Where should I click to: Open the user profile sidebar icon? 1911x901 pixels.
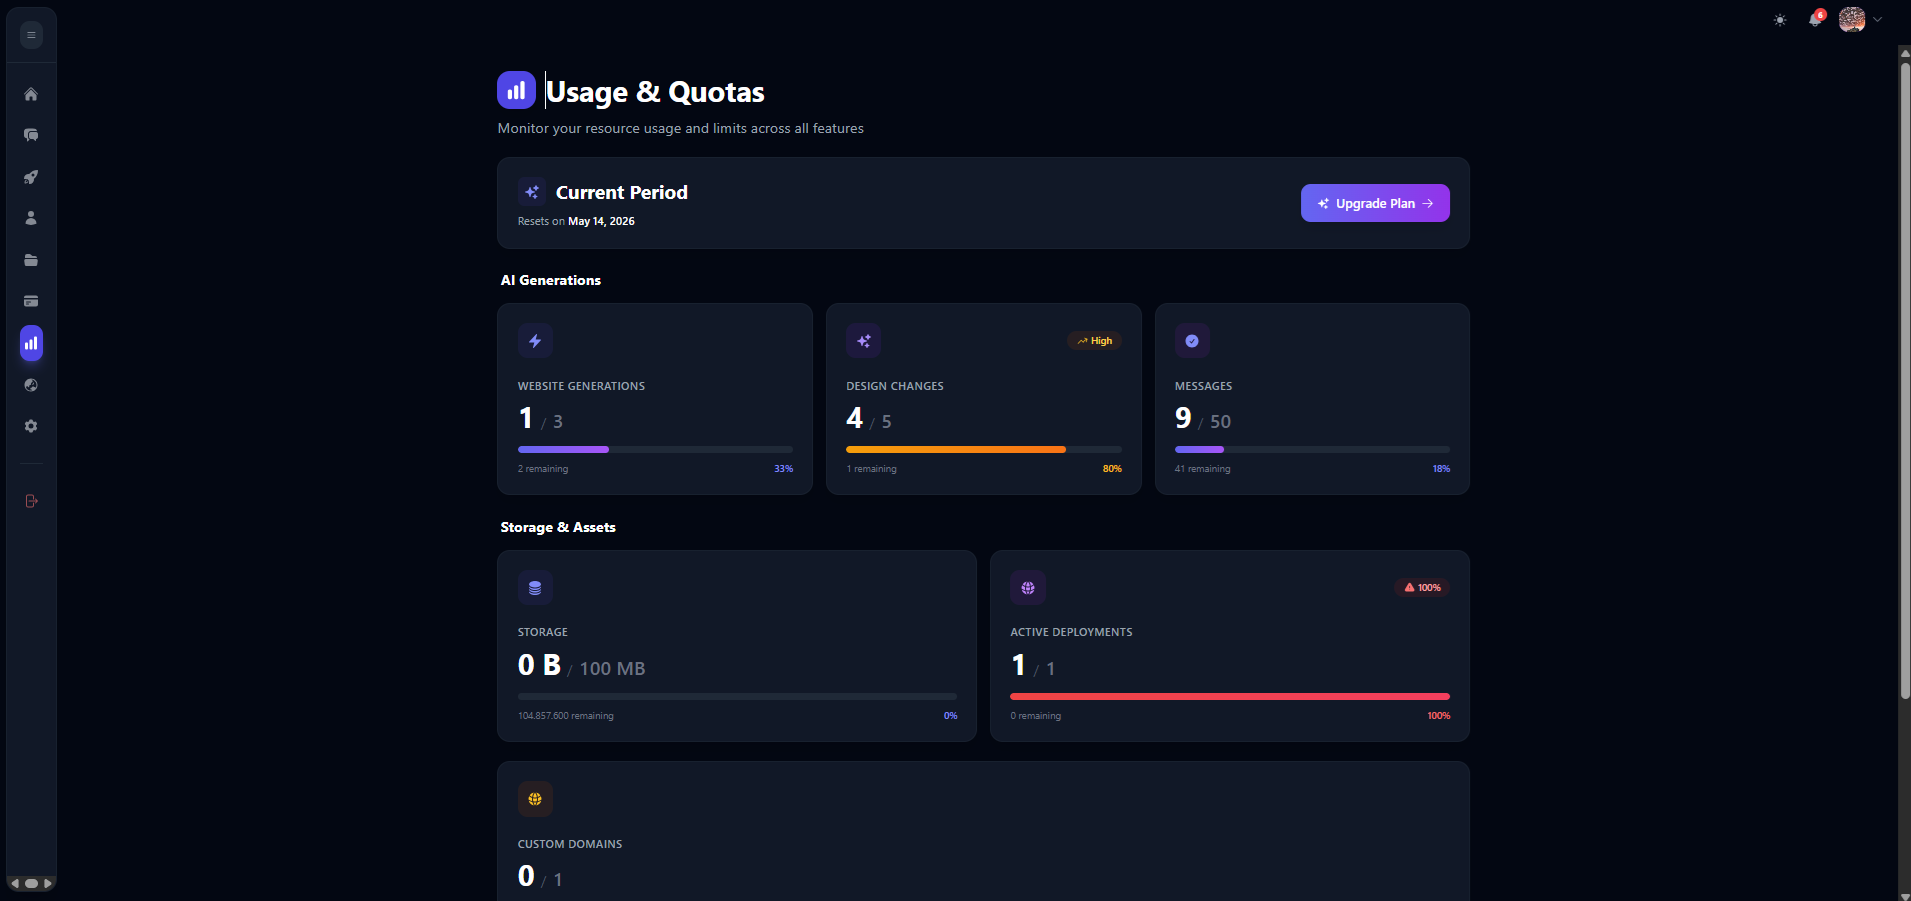pos(31,218)
